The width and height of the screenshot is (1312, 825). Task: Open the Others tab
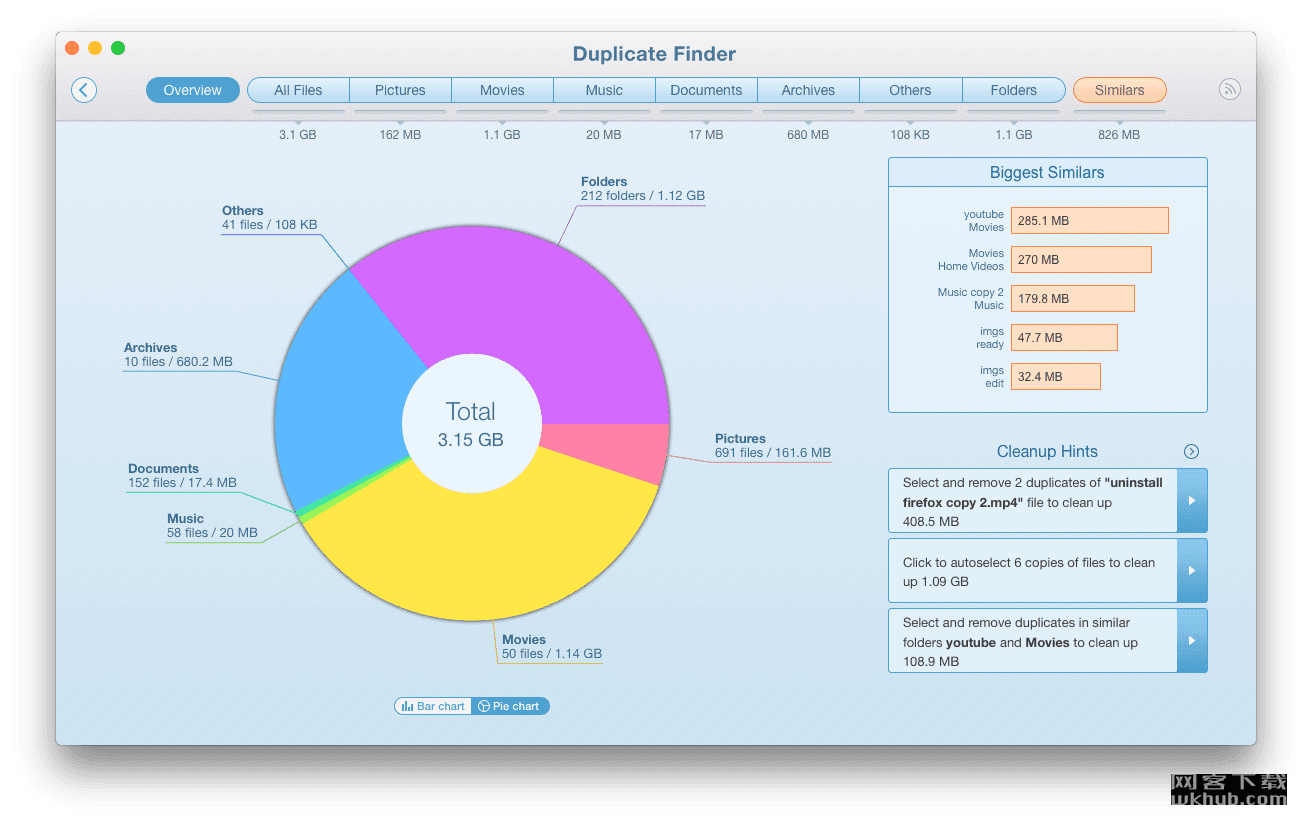(x=910, y=90)
